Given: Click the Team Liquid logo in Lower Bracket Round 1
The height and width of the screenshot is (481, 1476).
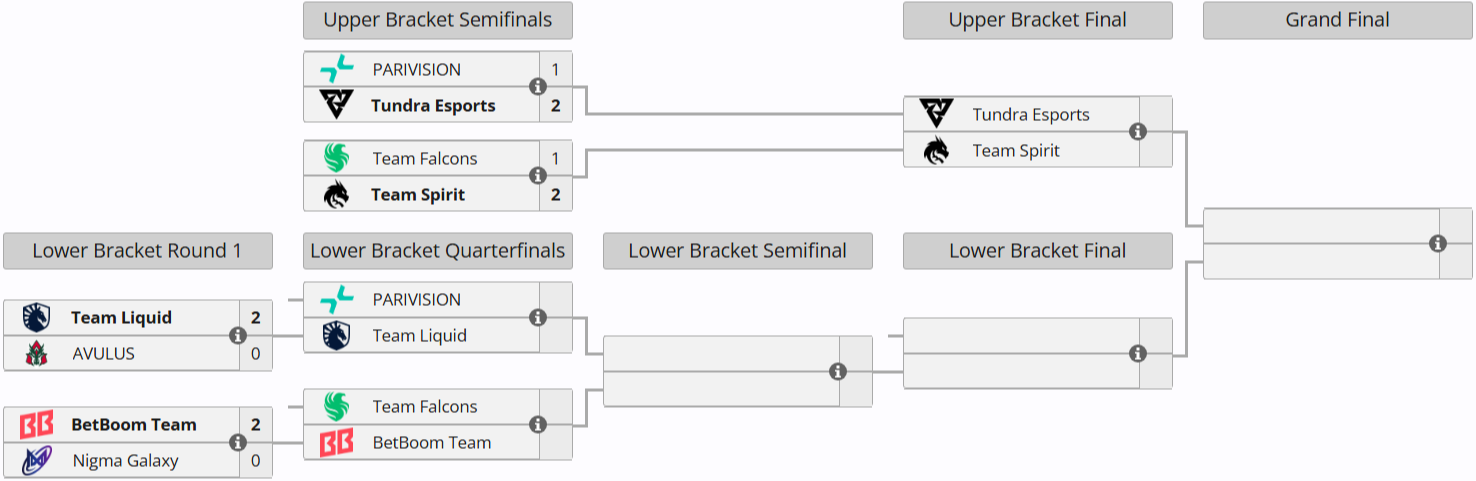Looking at the screenshot, I should point(37,318).
